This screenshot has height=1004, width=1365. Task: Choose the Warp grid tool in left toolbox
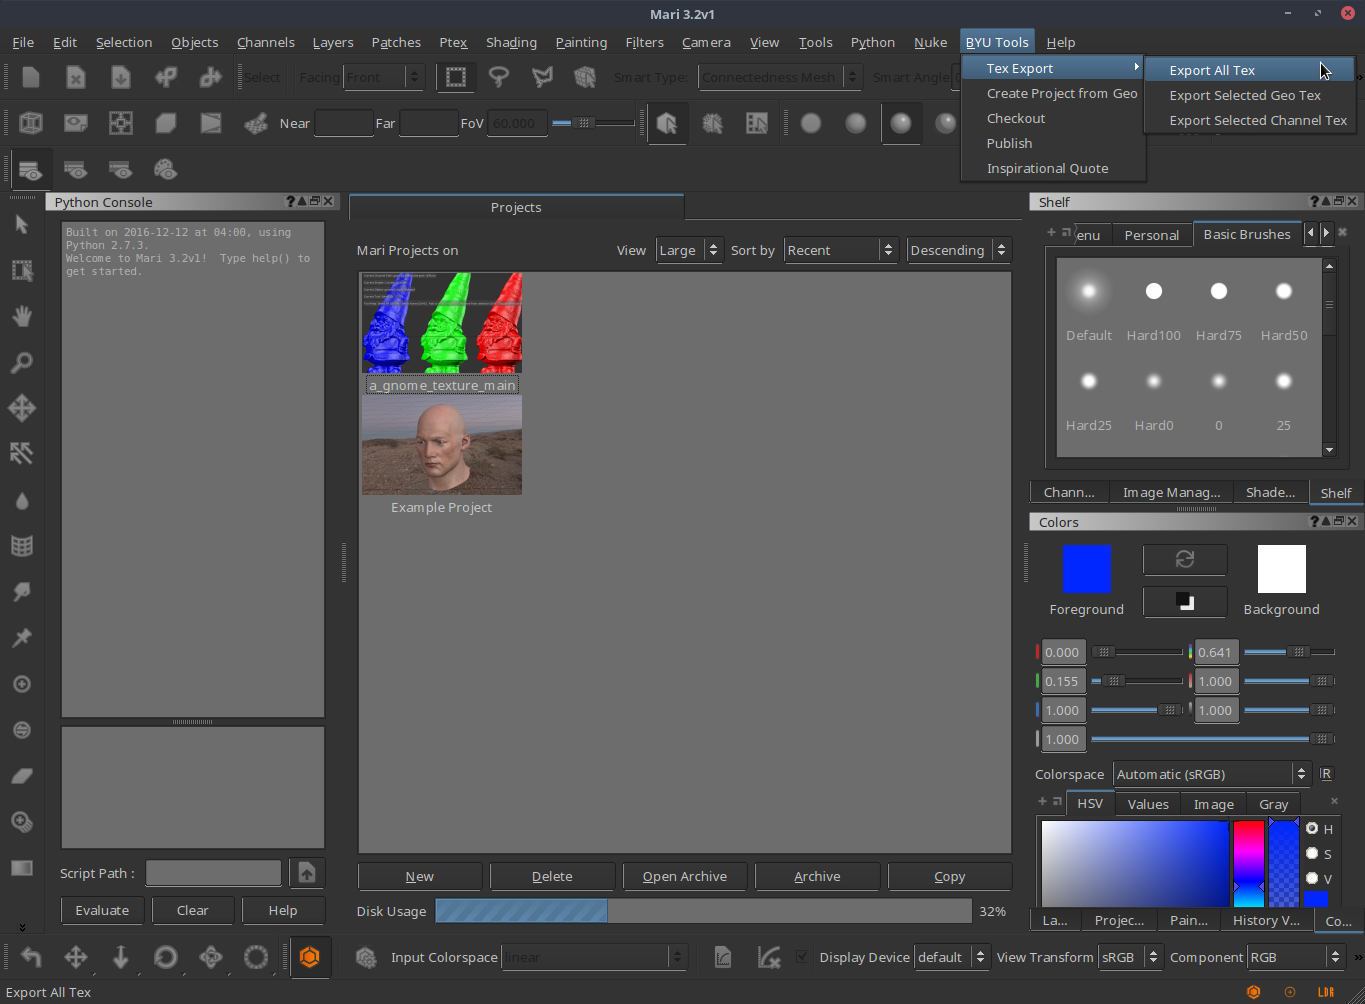point(22,546)
